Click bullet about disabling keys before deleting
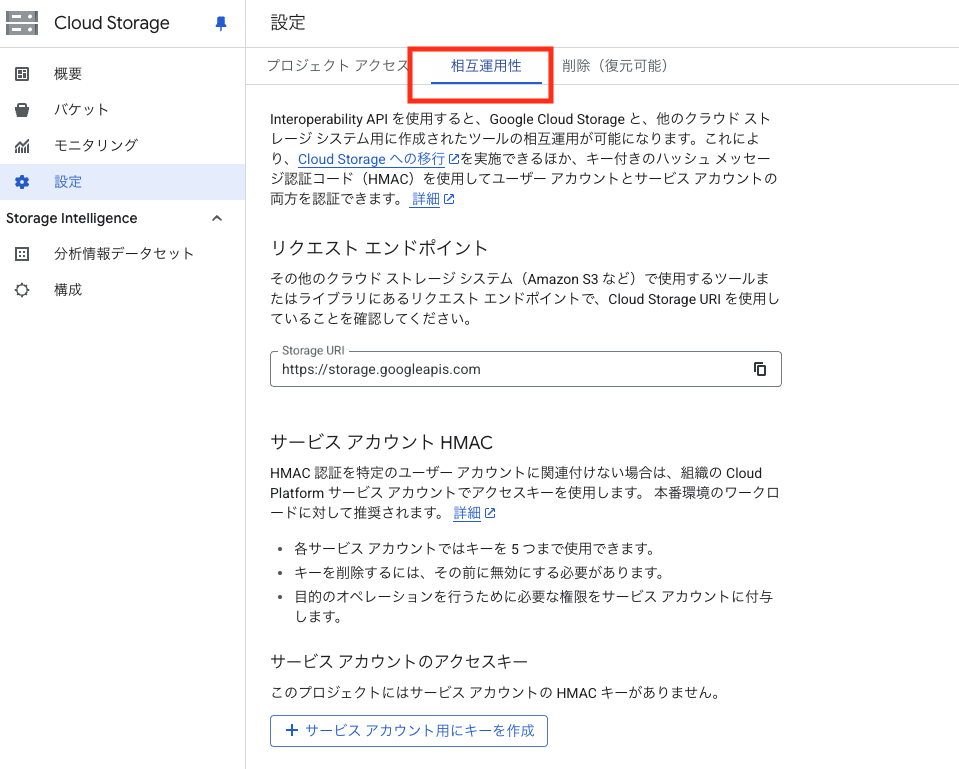959x769 pixels. point(480,573)
